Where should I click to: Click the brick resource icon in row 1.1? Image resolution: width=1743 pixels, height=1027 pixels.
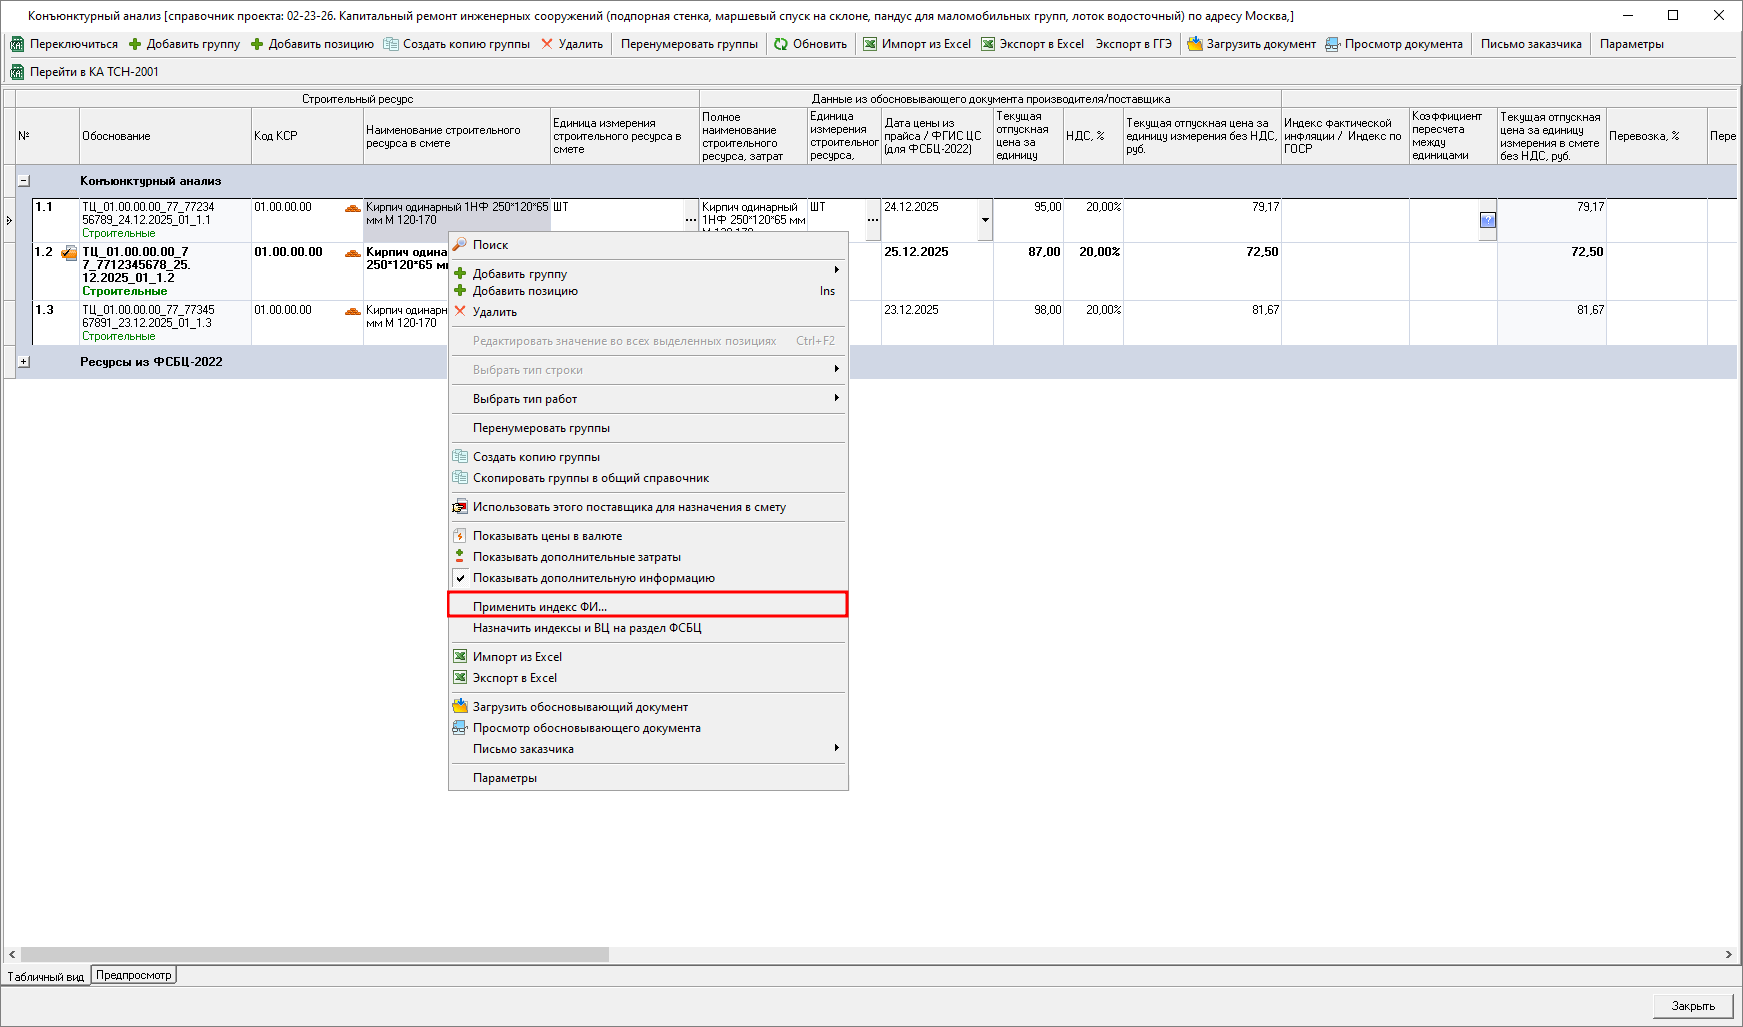click(x=353, y=208)
